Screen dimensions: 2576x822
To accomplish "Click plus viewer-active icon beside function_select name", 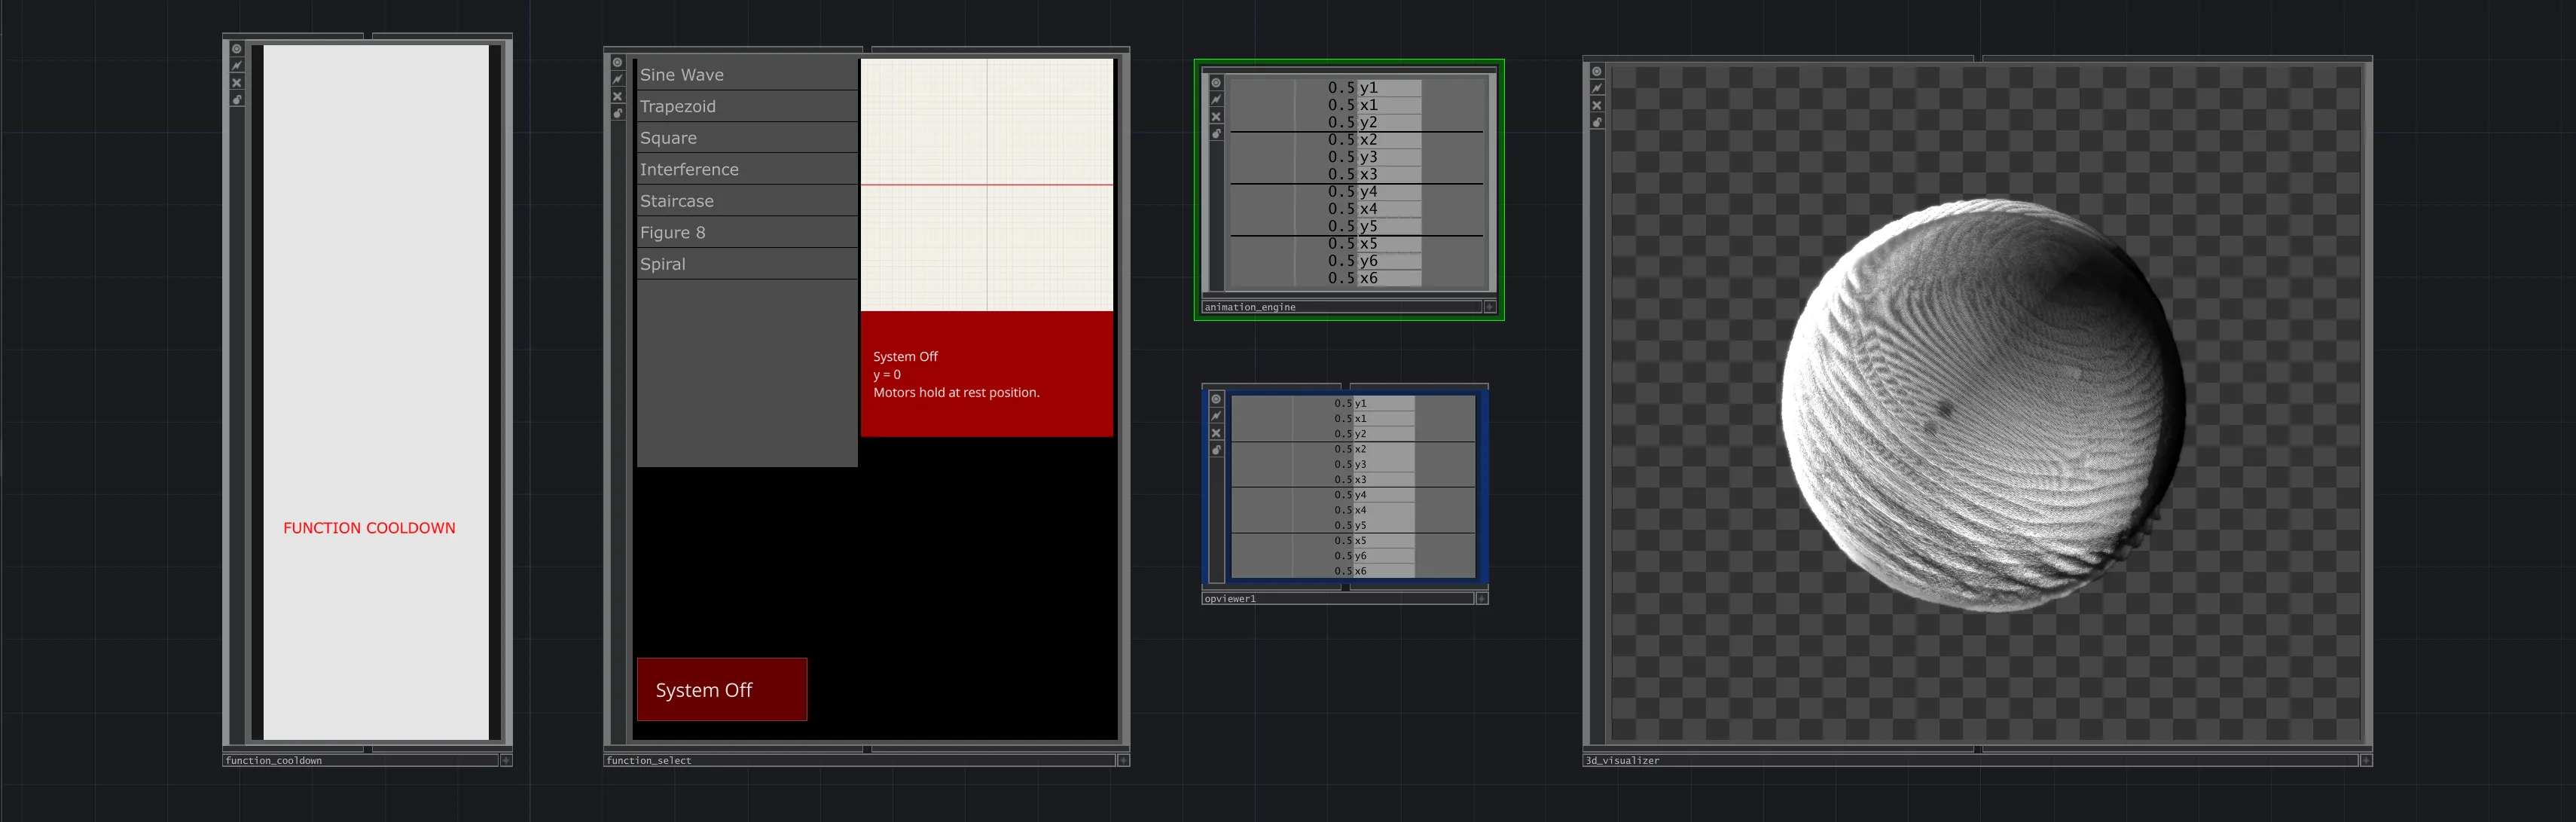I will [1123, 761].
